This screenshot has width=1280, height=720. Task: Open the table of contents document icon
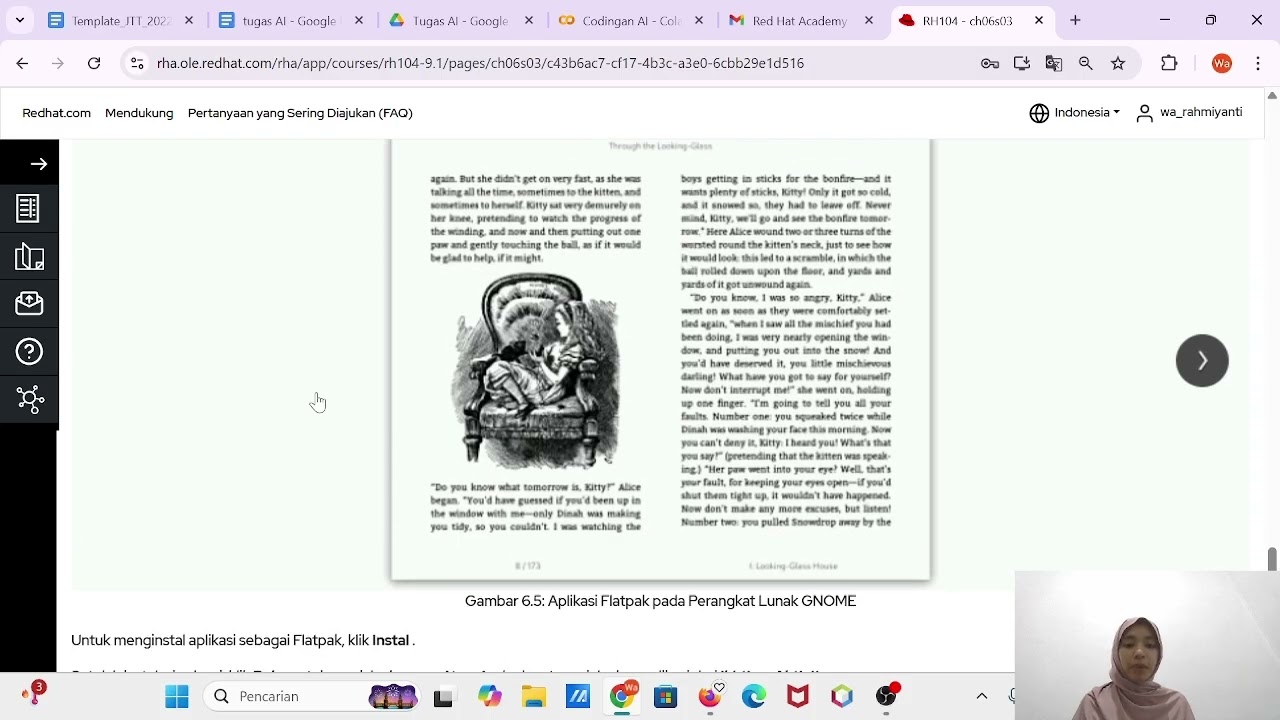(28, 208)
